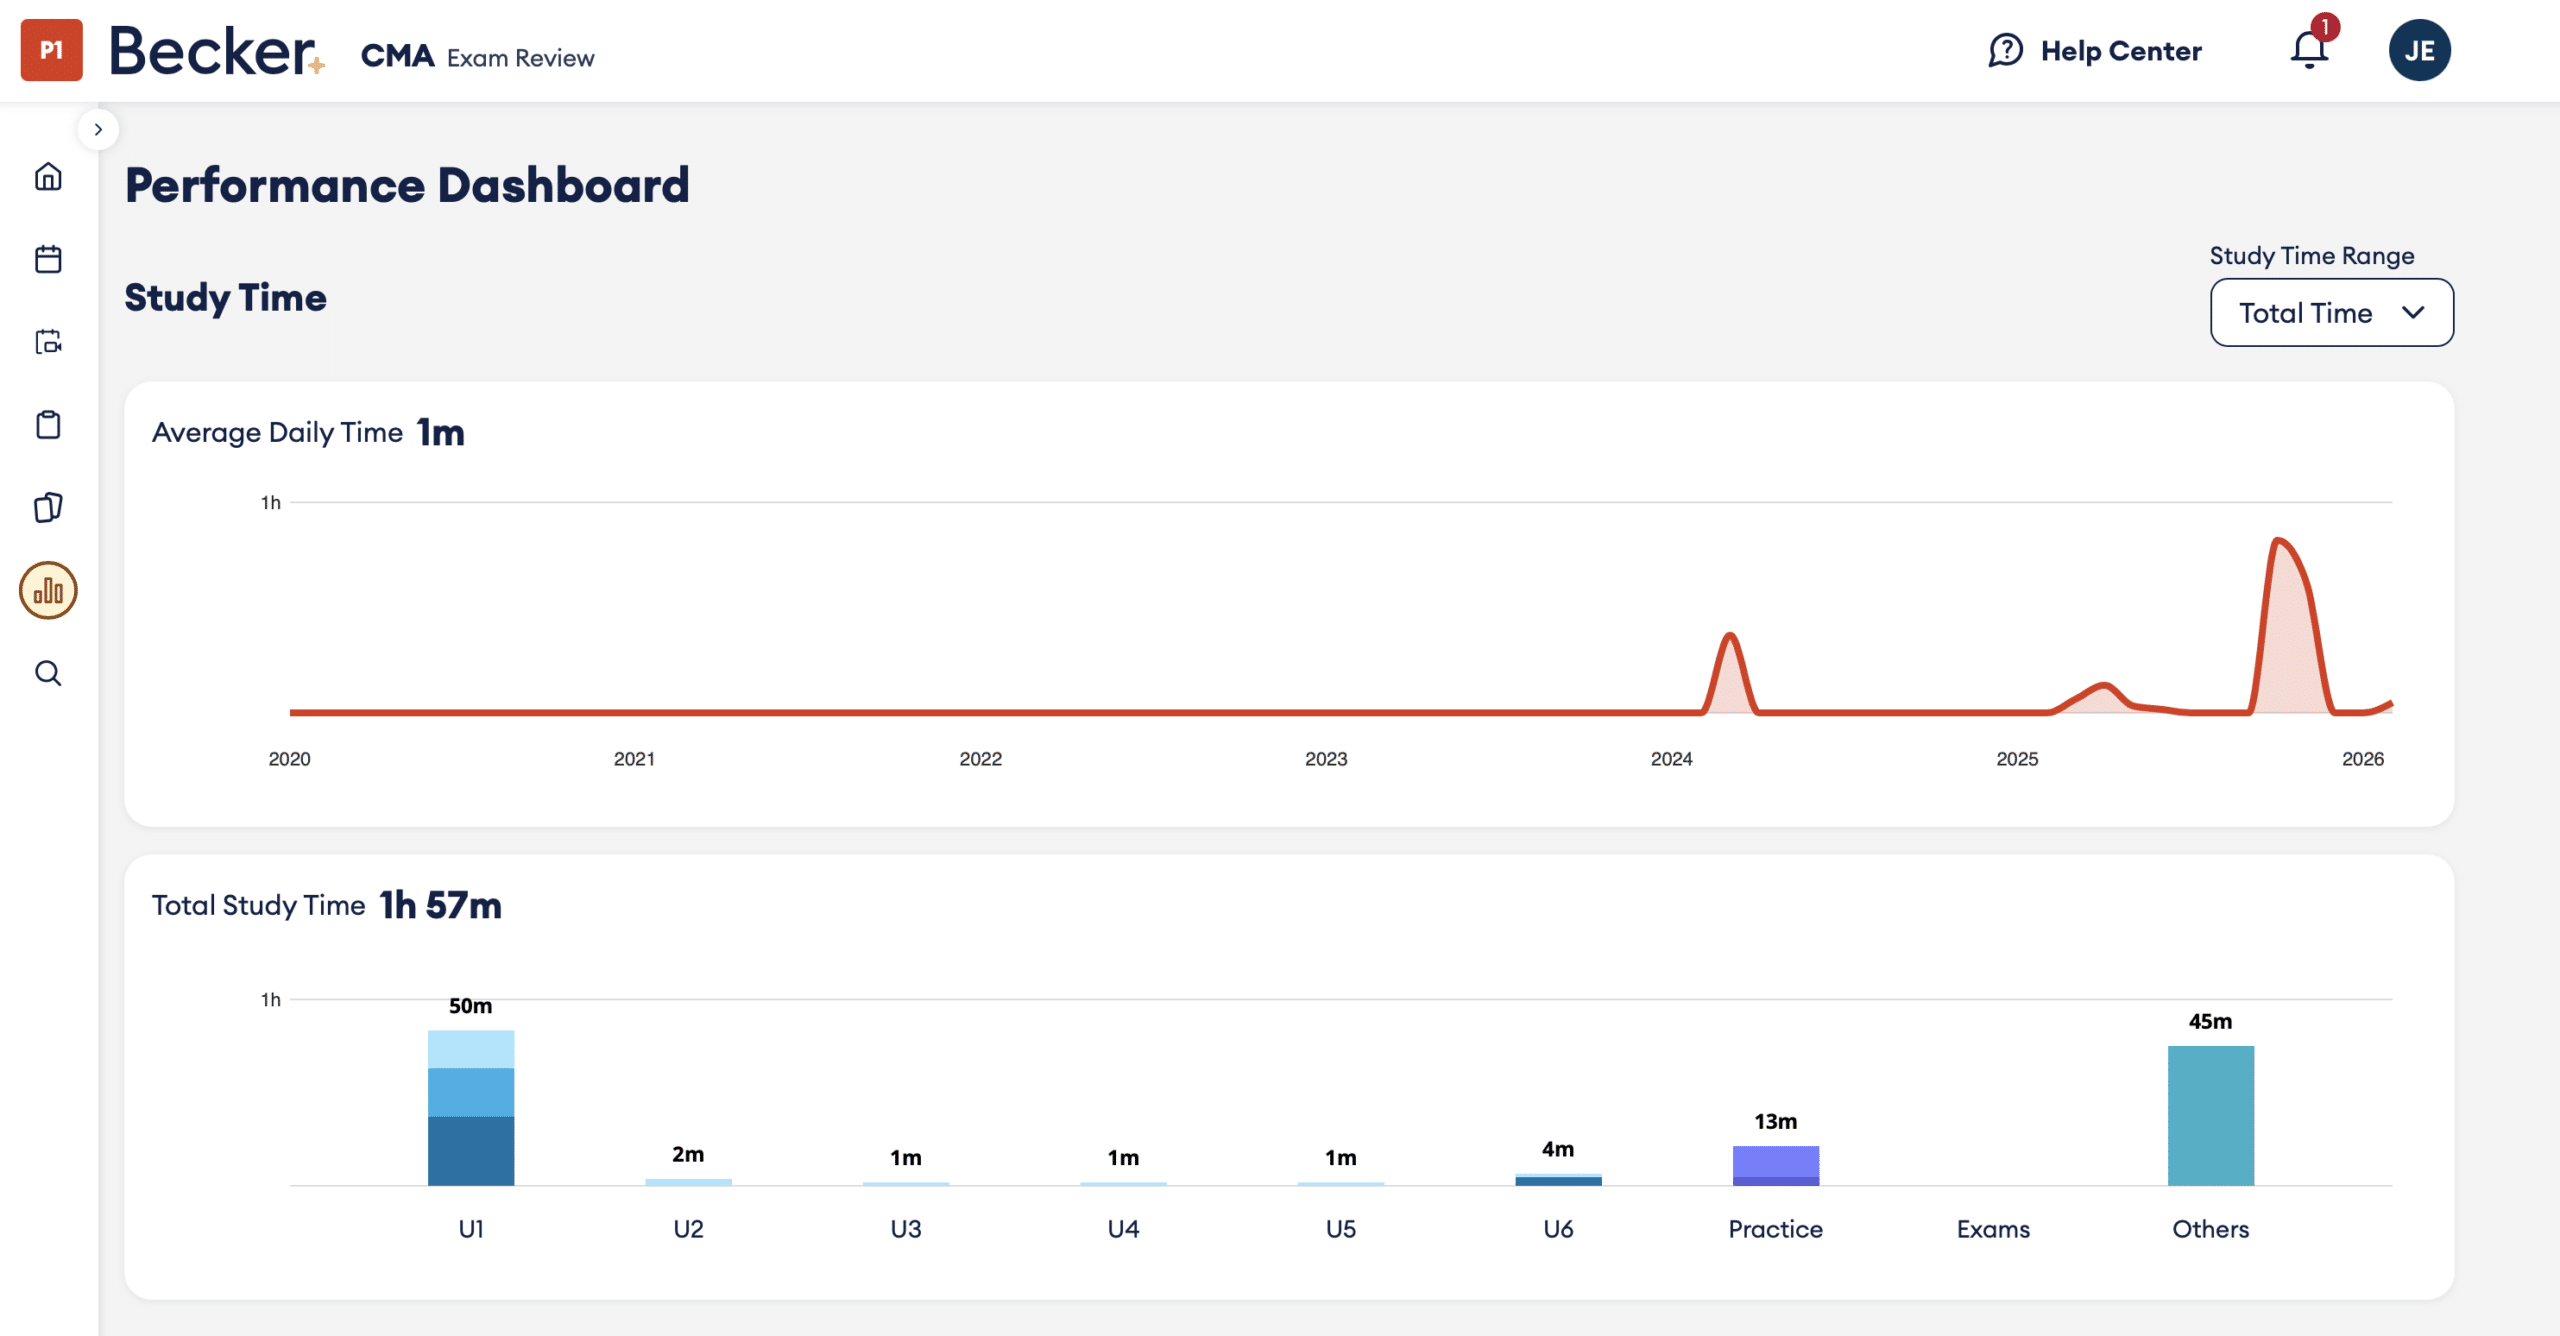The width and height of the screenshot is (2560, 1336).
Task: Open the Total Time dropdown
Action: pyautogui.click(x=2331, y=313)
